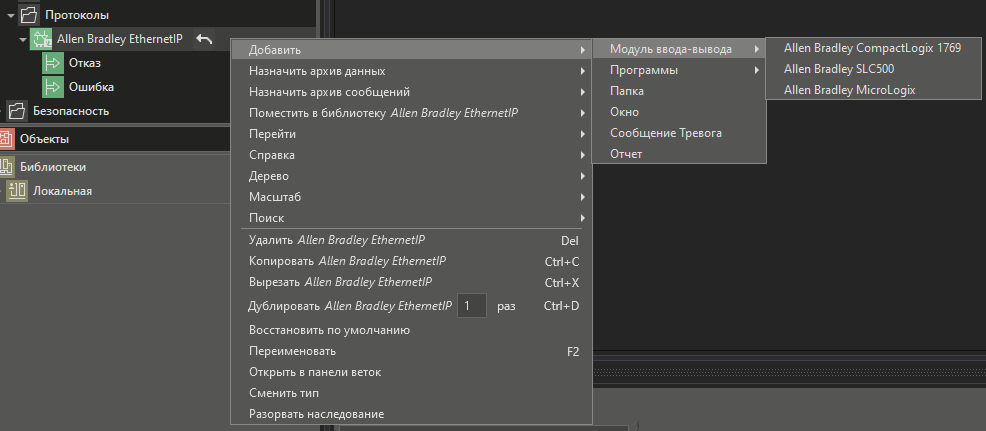Image resolution: width=986 pixels, height=431 pixels.
Task: Open the Назначить архив данных submenu
Action: click(411, 71)
